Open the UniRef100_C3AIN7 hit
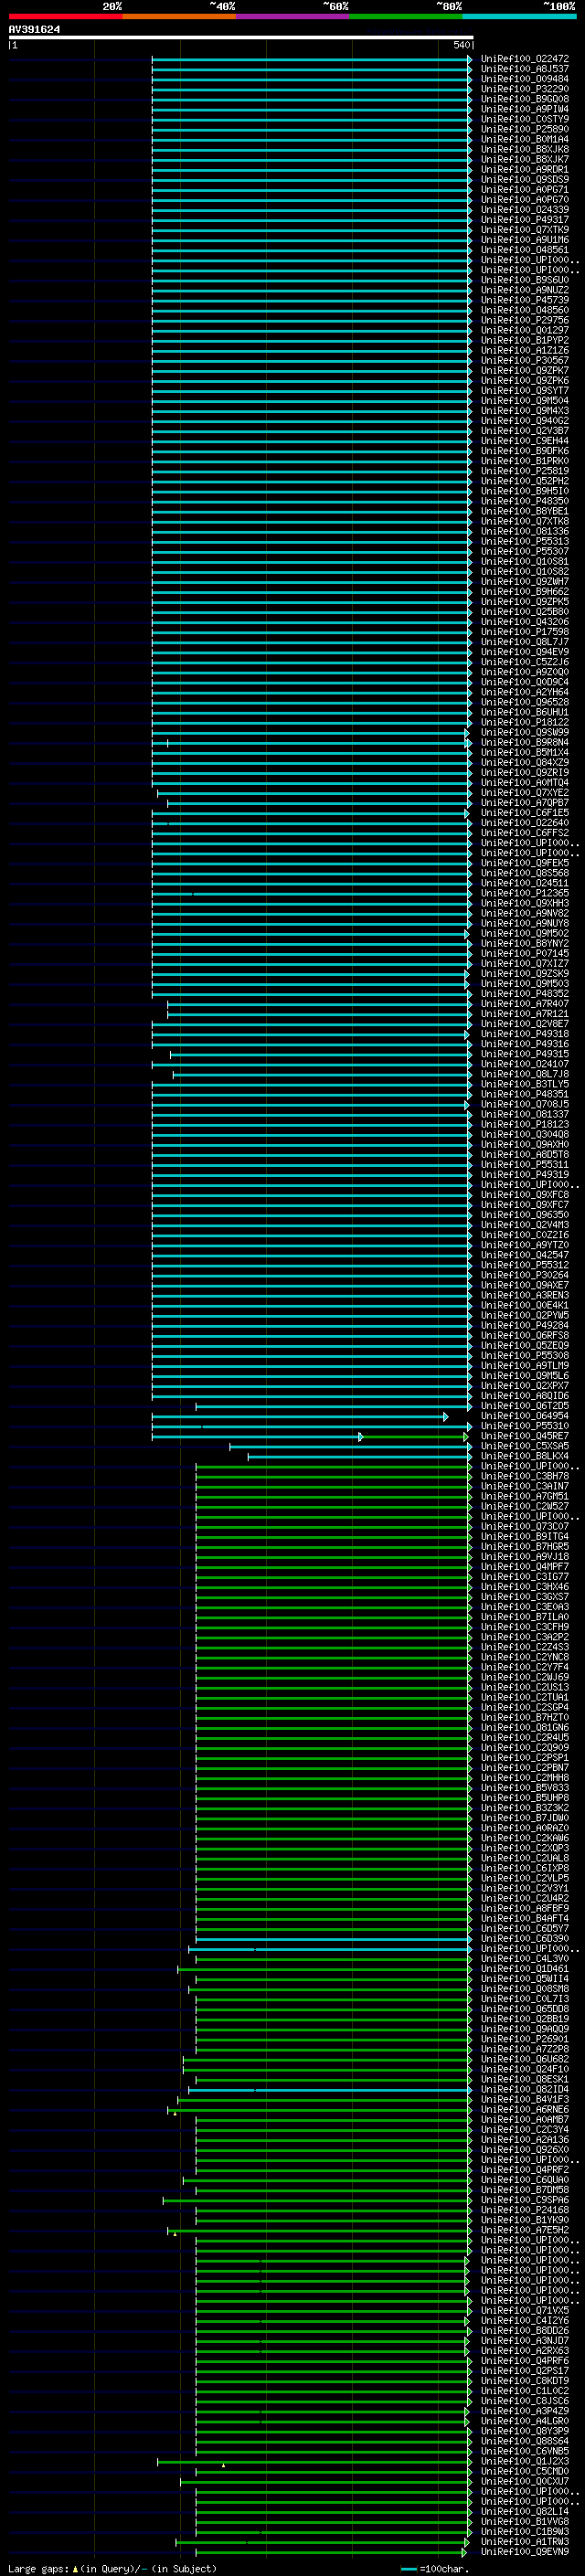Image resolution: width=585 pixels, height=2576 pixels. pyautogui.click(x=524, y=1487)
